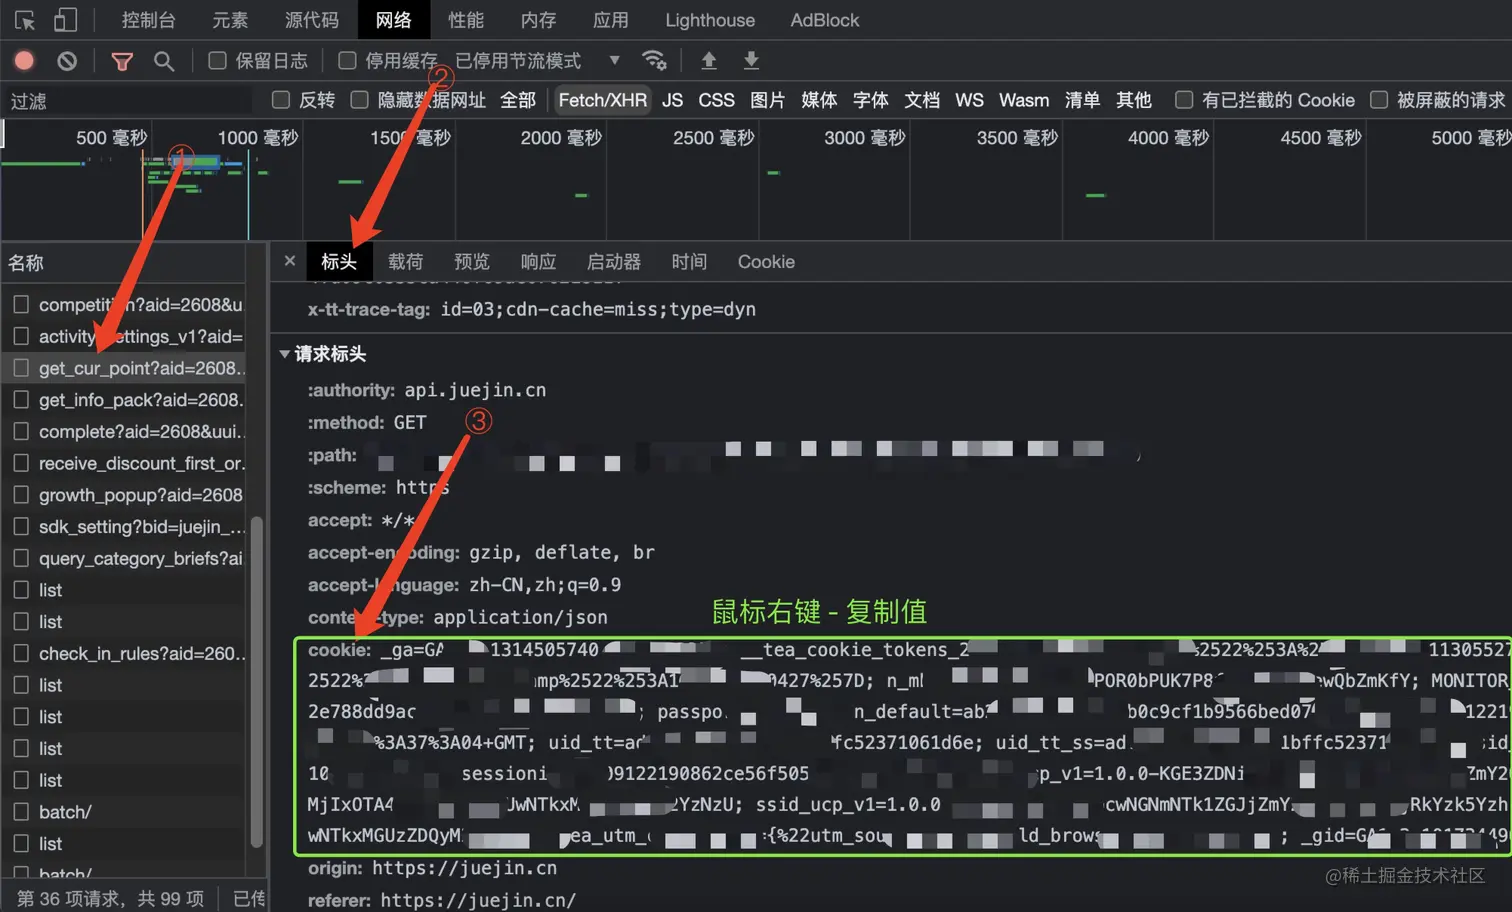1512x912 pixels.
Task: Close the request details panel
Action: tap(290, 261)
